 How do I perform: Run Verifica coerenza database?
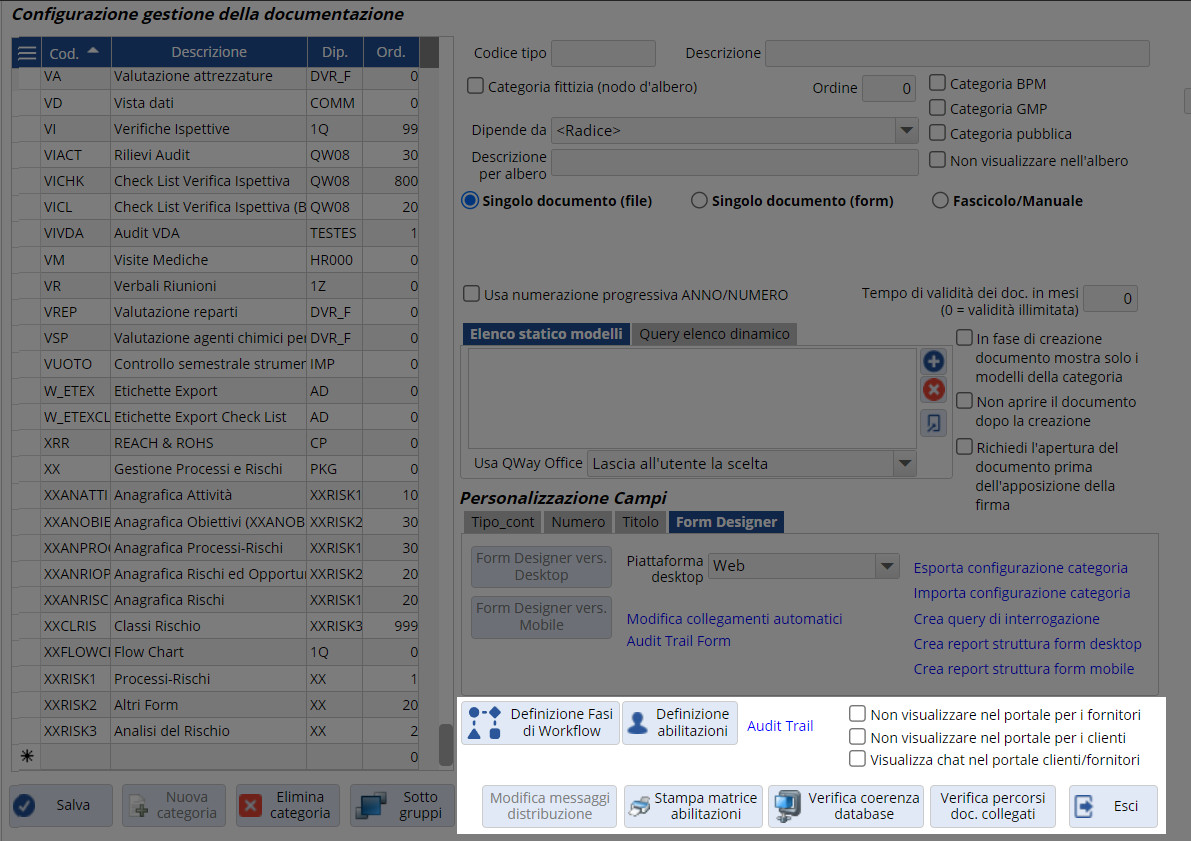(x=846, y=806)
